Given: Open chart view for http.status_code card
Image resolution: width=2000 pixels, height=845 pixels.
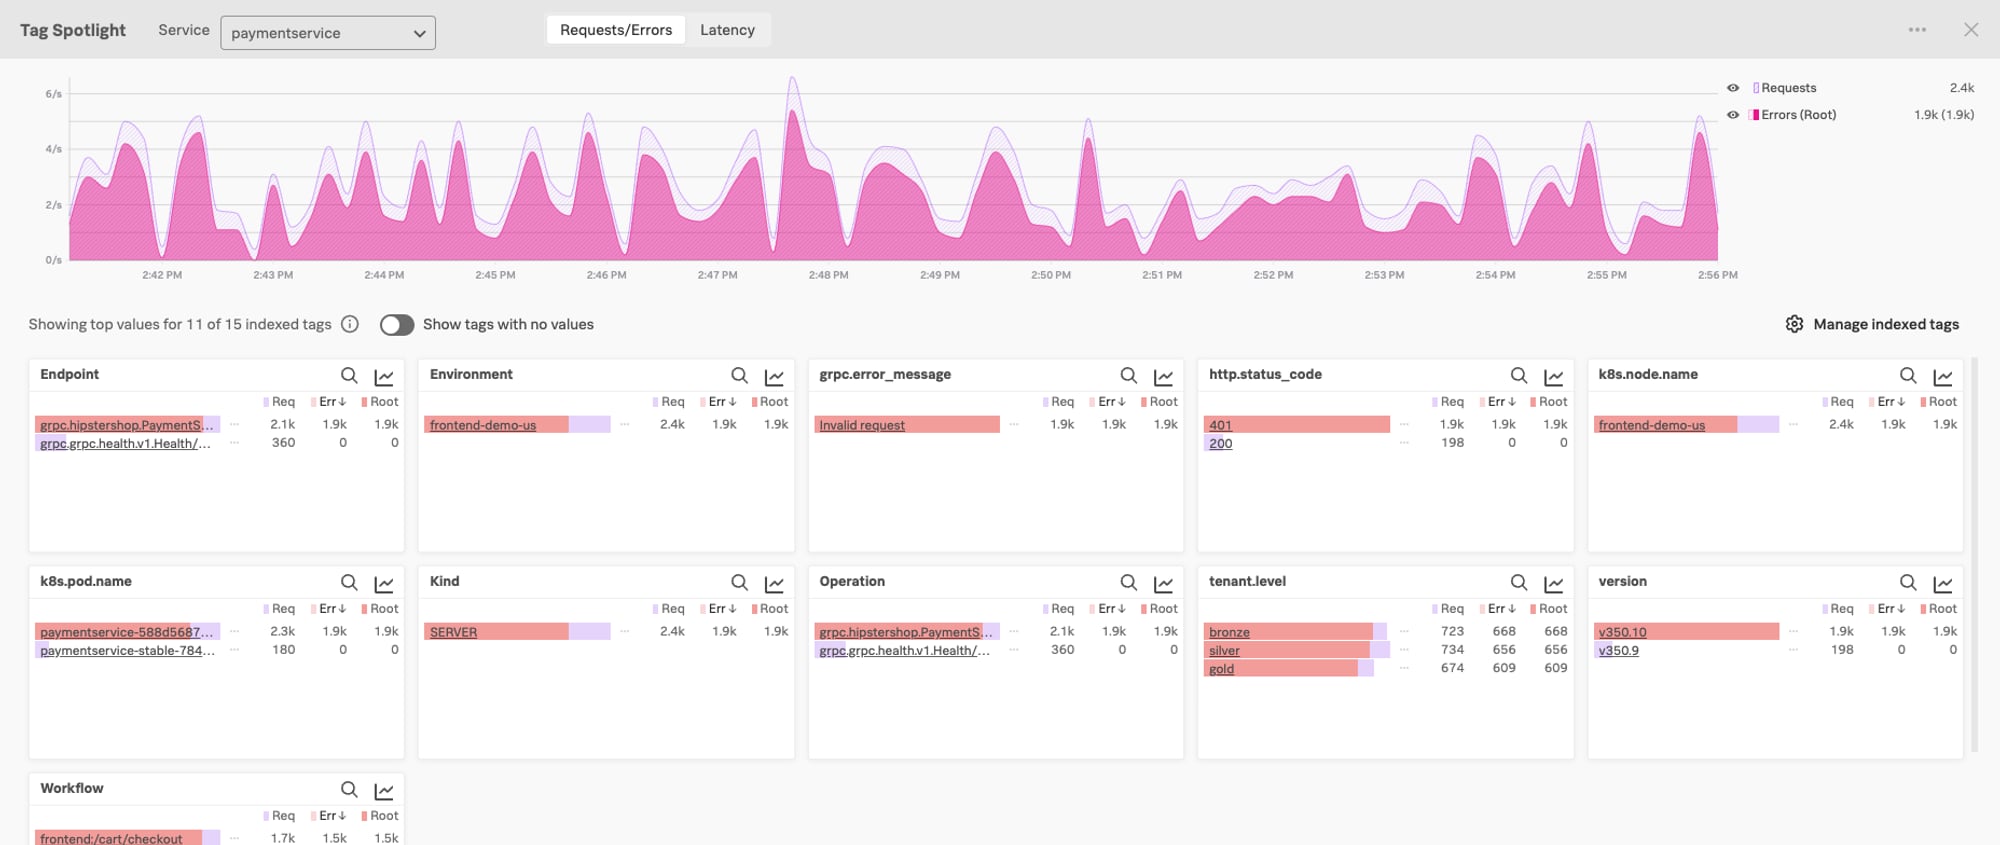Looking at the screenshot, I should click(x=1553, y=376).
